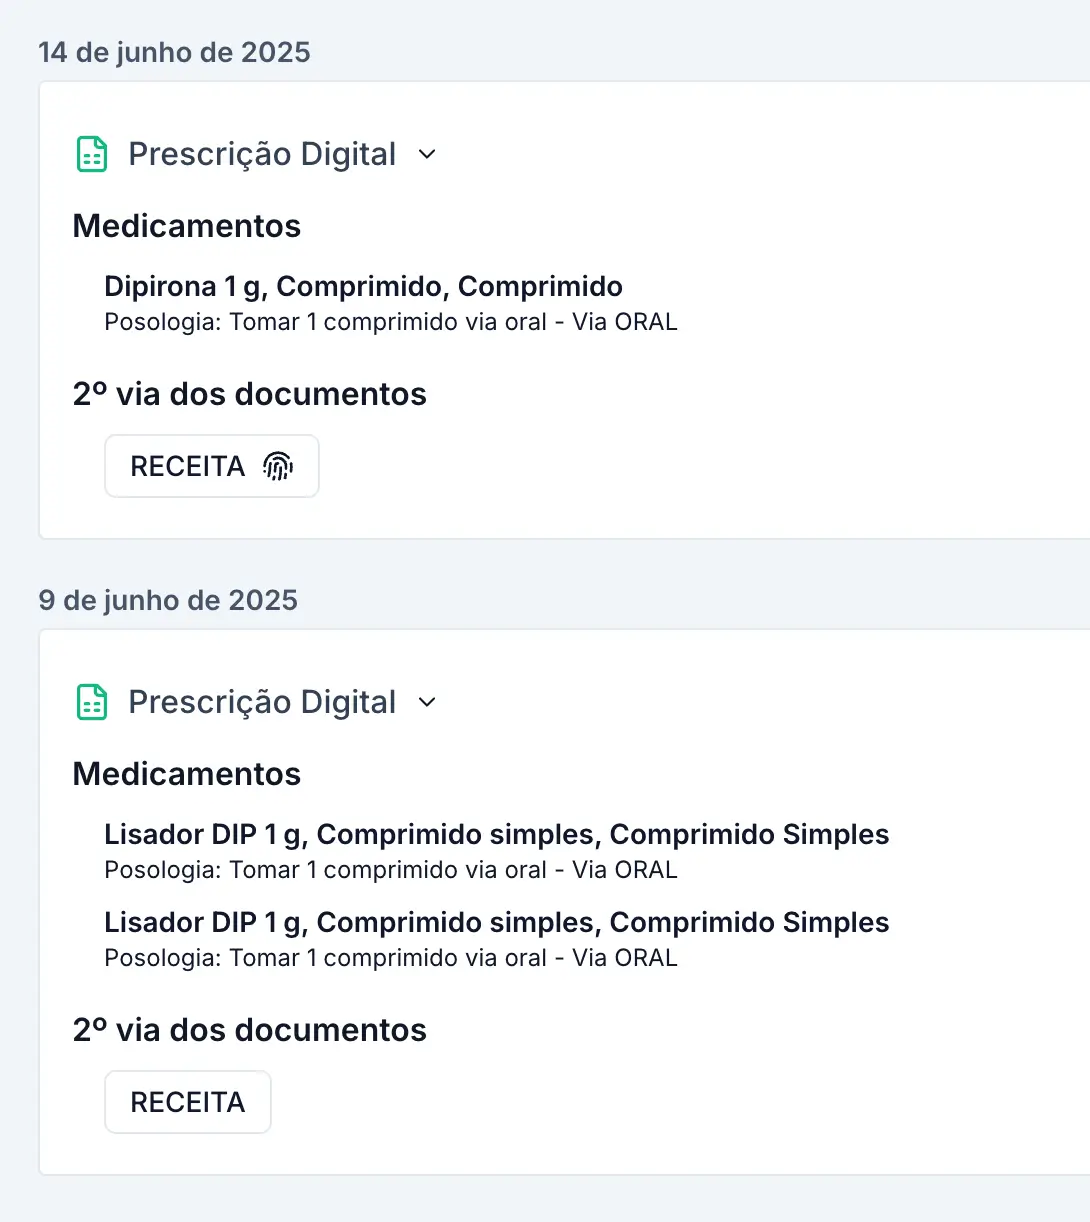
Task: Click the Posologia line under Dipirona
Action: pyautogui.click(x=390, y=322)
